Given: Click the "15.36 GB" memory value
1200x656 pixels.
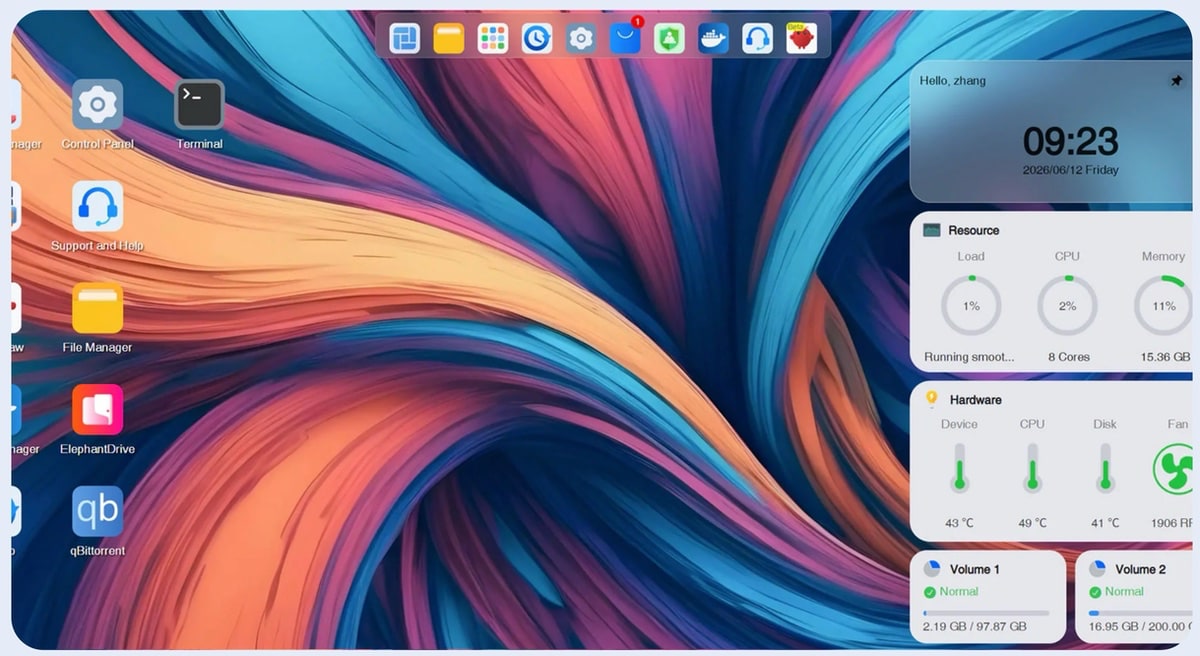Looking at the screenshot, I should tap(1164, 357).
